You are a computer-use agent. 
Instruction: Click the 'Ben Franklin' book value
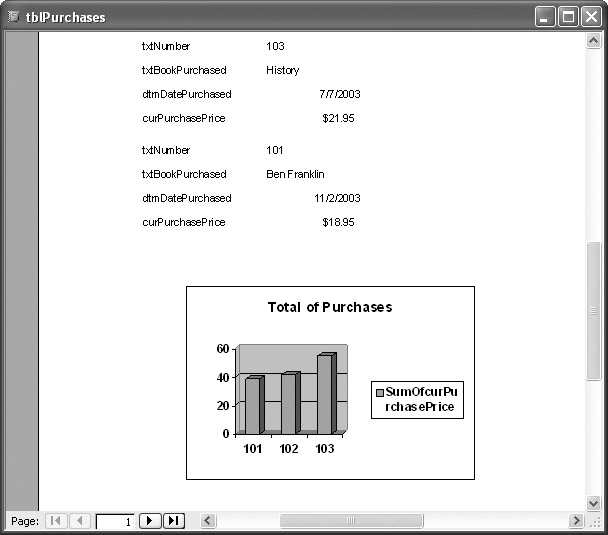click(295, 174)
